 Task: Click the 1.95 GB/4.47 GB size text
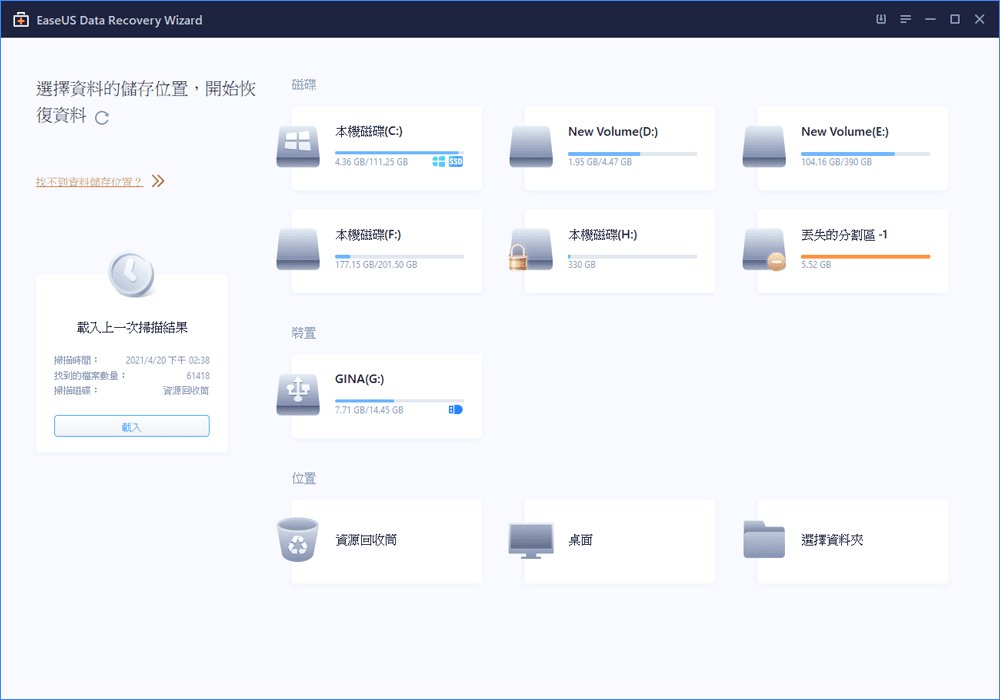599,162
